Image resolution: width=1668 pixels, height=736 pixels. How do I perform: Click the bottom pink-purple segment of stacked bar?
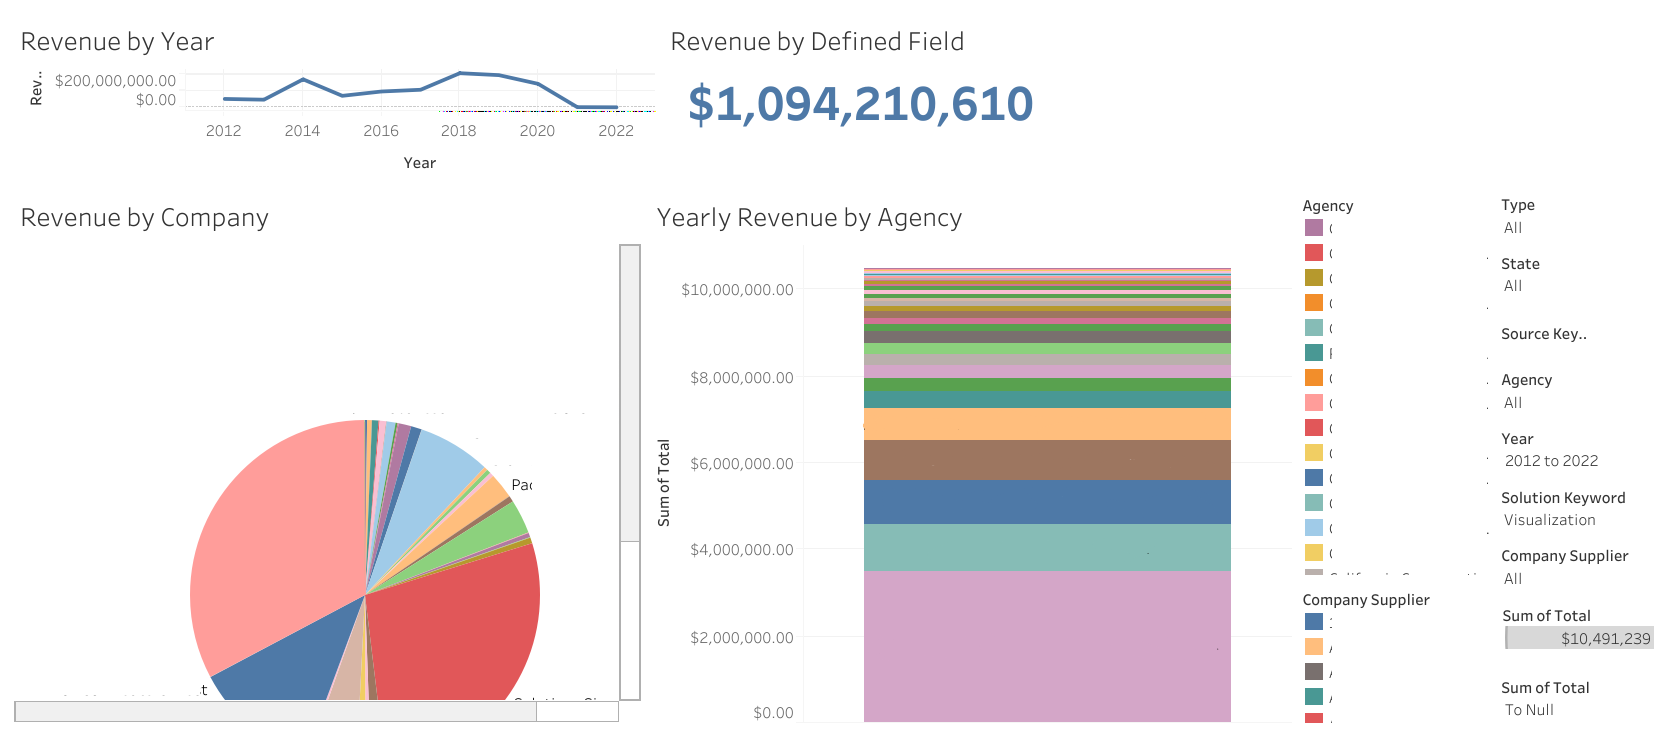1047,645
